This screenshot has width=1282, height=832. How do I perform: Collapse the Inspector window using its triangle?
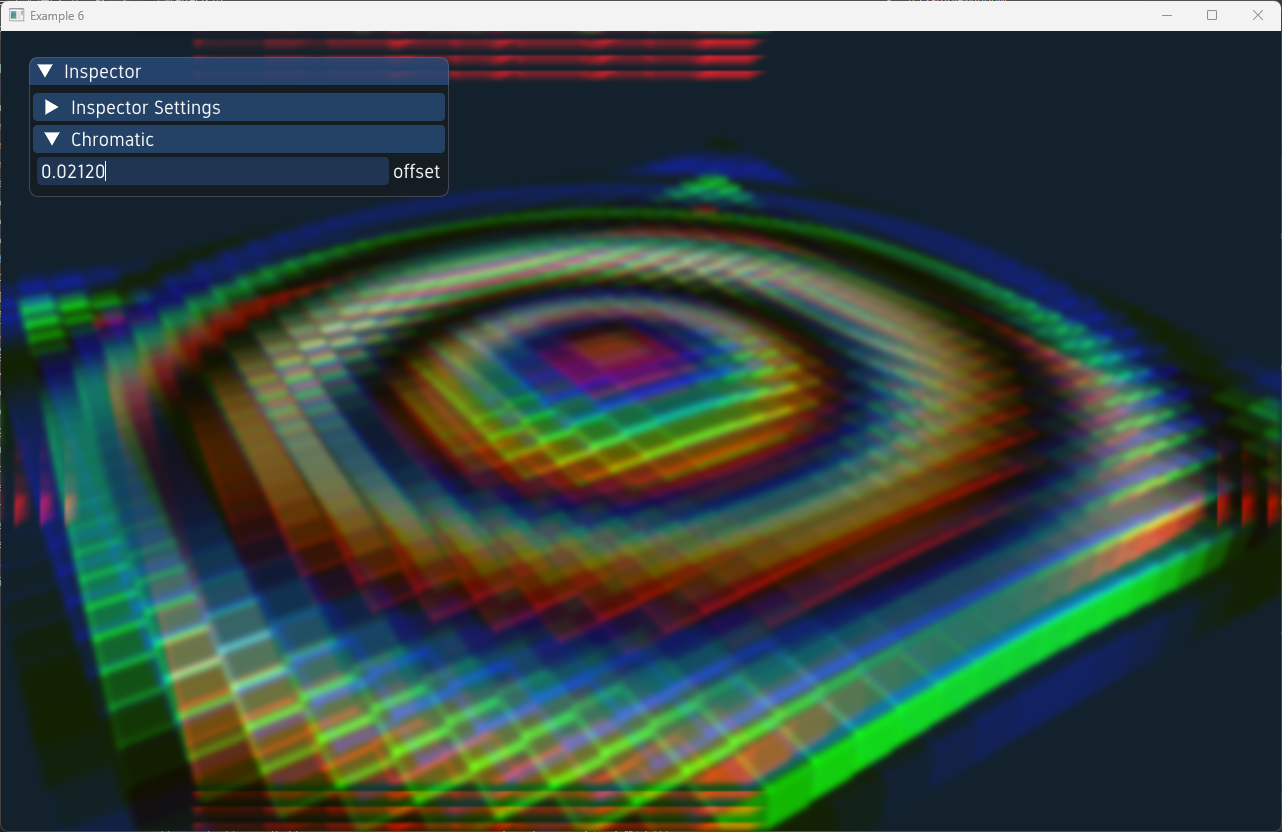click(x=45, y=71)
